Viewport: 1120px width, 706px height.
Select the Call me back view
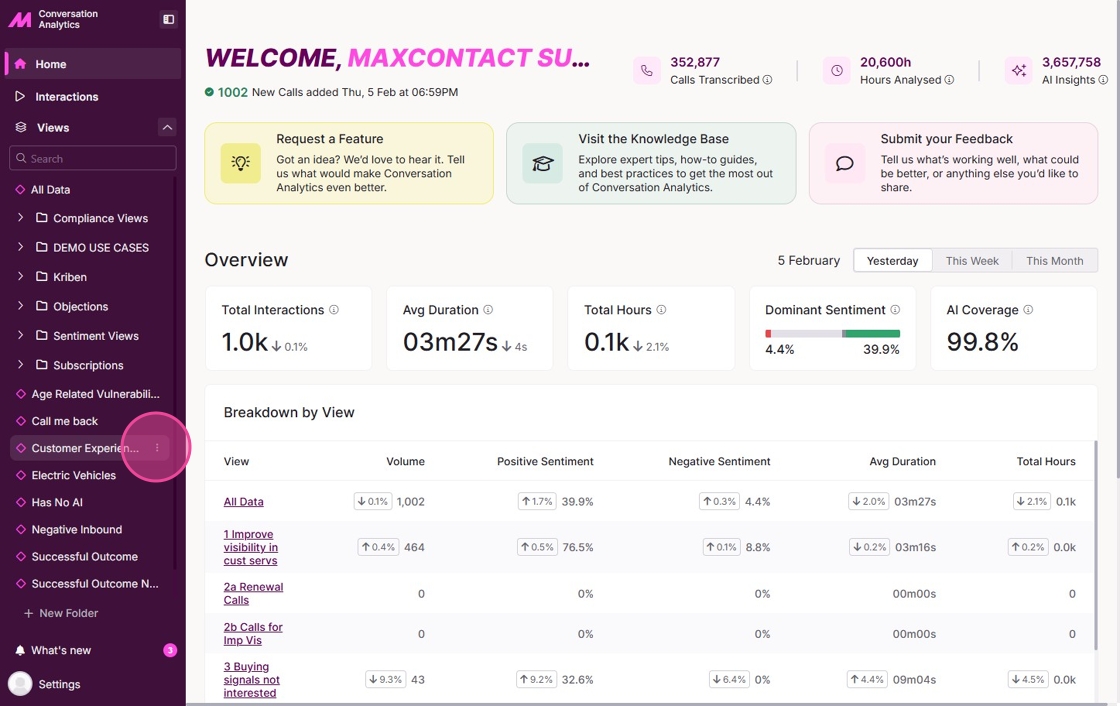pos(89,421)
